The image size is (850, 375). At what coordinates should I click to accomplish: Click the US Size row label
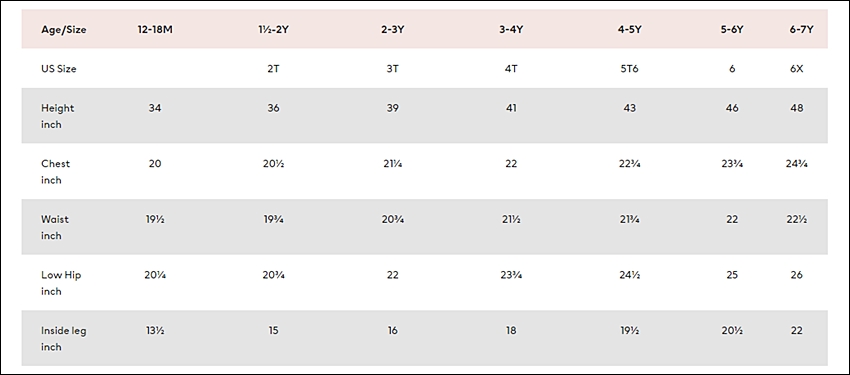[59, 69]
